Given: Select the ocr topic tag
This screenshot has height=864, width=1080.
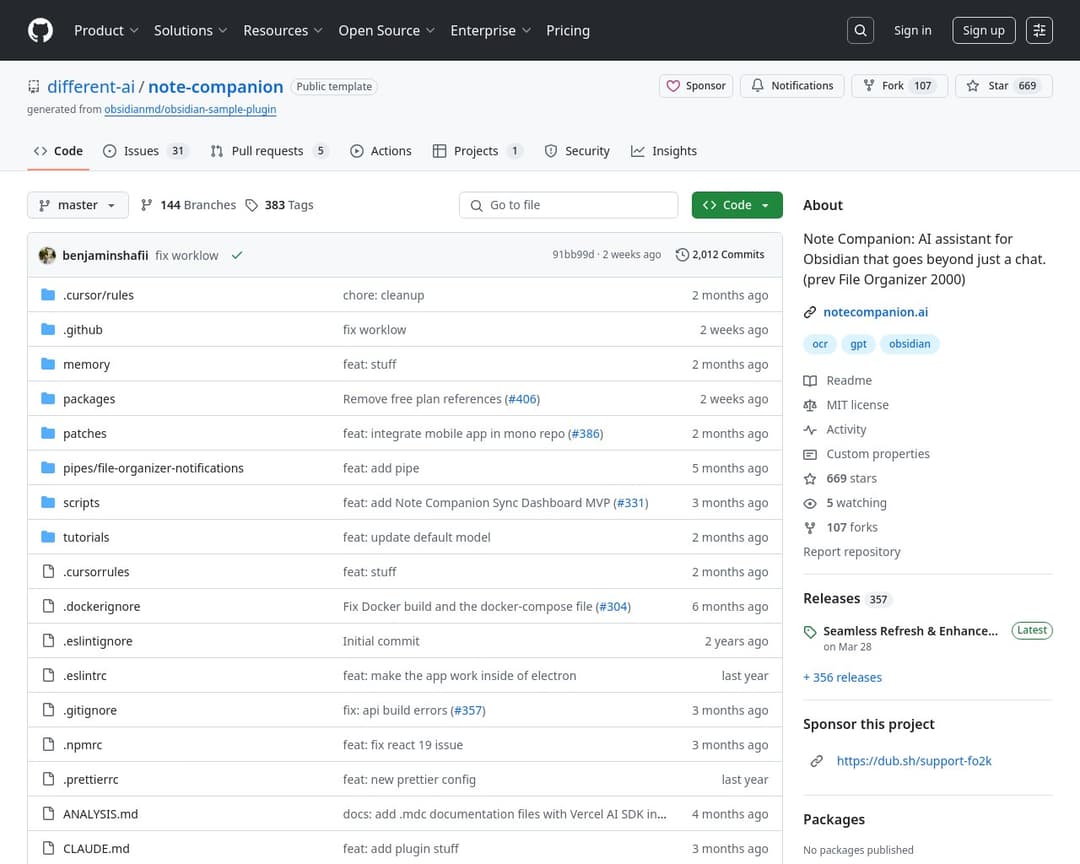Looking at the screenshot, I should [x=820, y=344].
